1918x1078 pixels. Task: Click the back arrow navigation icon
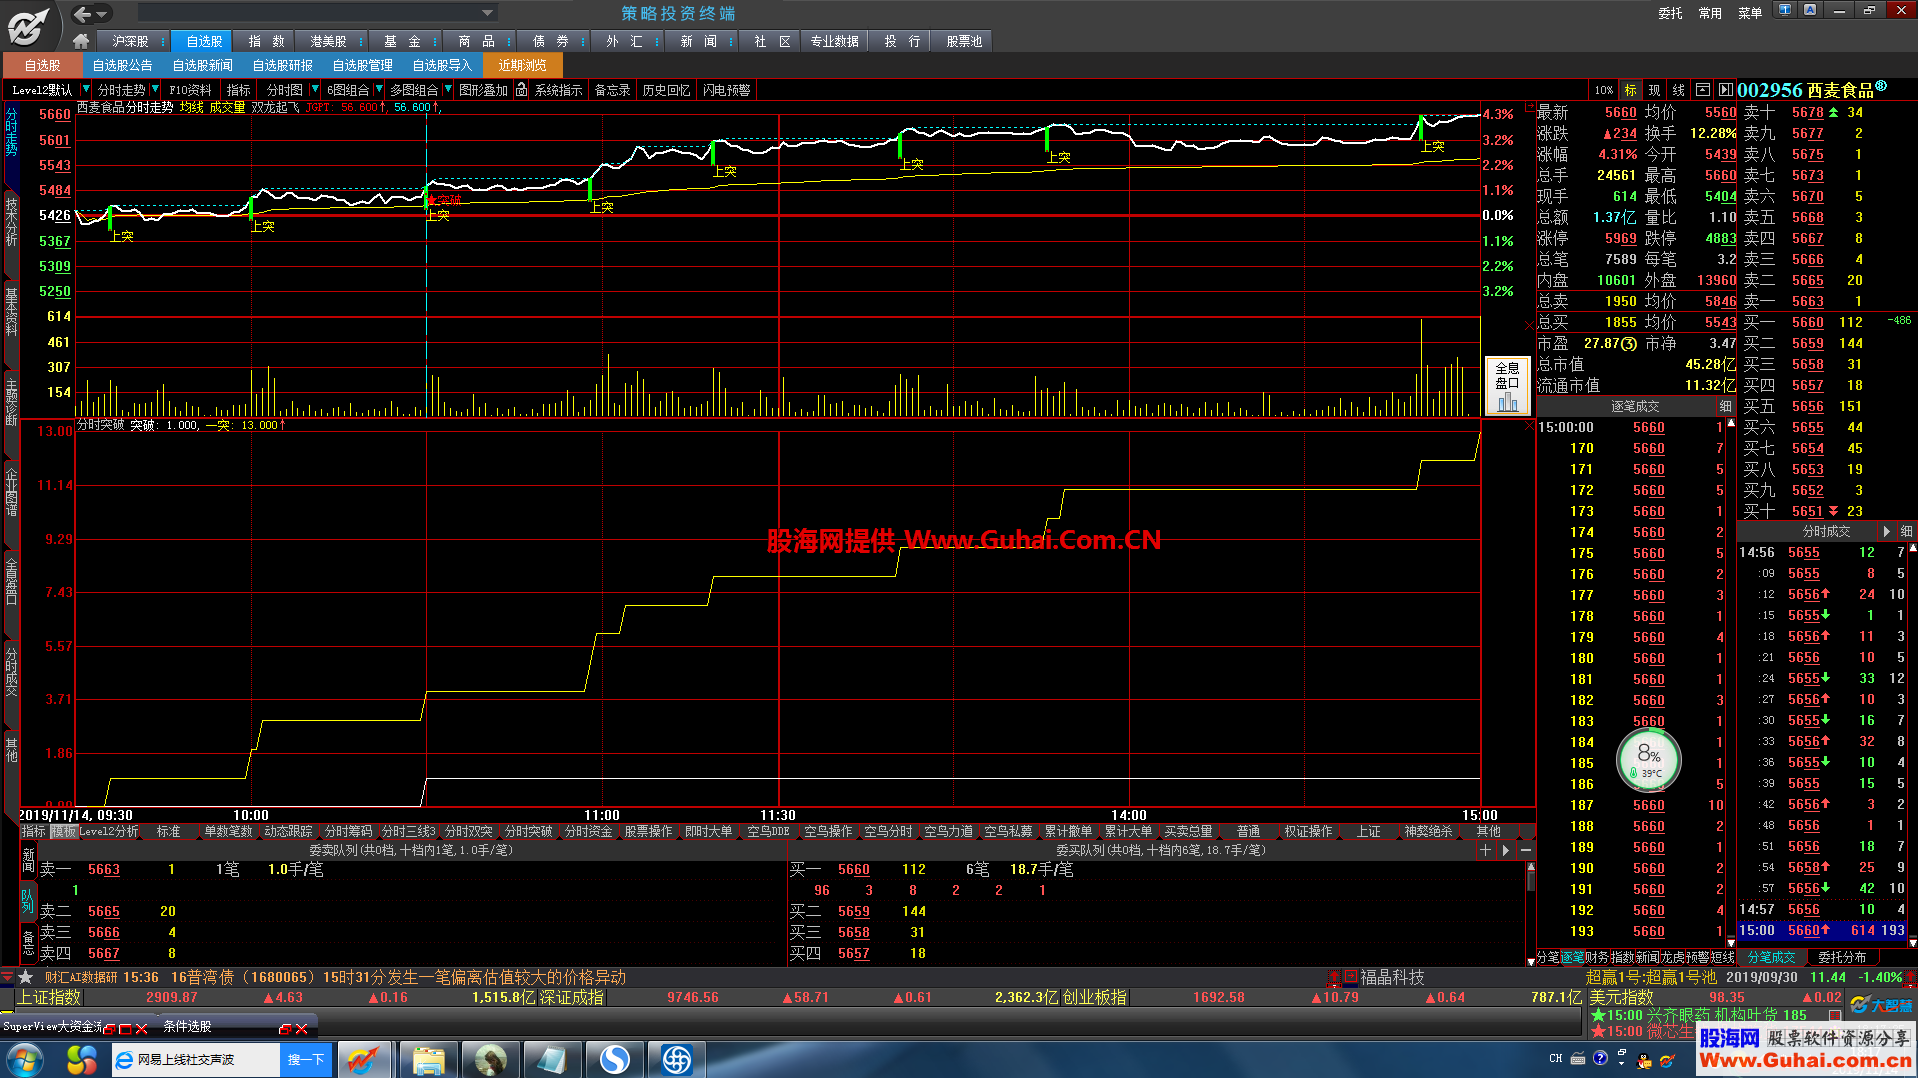pos(83,14)
